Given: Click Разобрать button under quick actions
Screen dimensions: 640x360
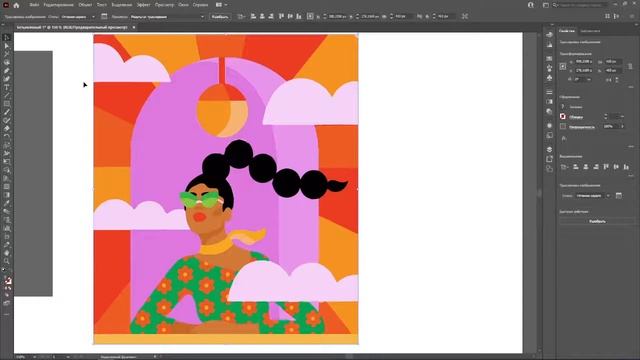Looking at the screenshot, I should pyautogui.click(x=597, y=221).
